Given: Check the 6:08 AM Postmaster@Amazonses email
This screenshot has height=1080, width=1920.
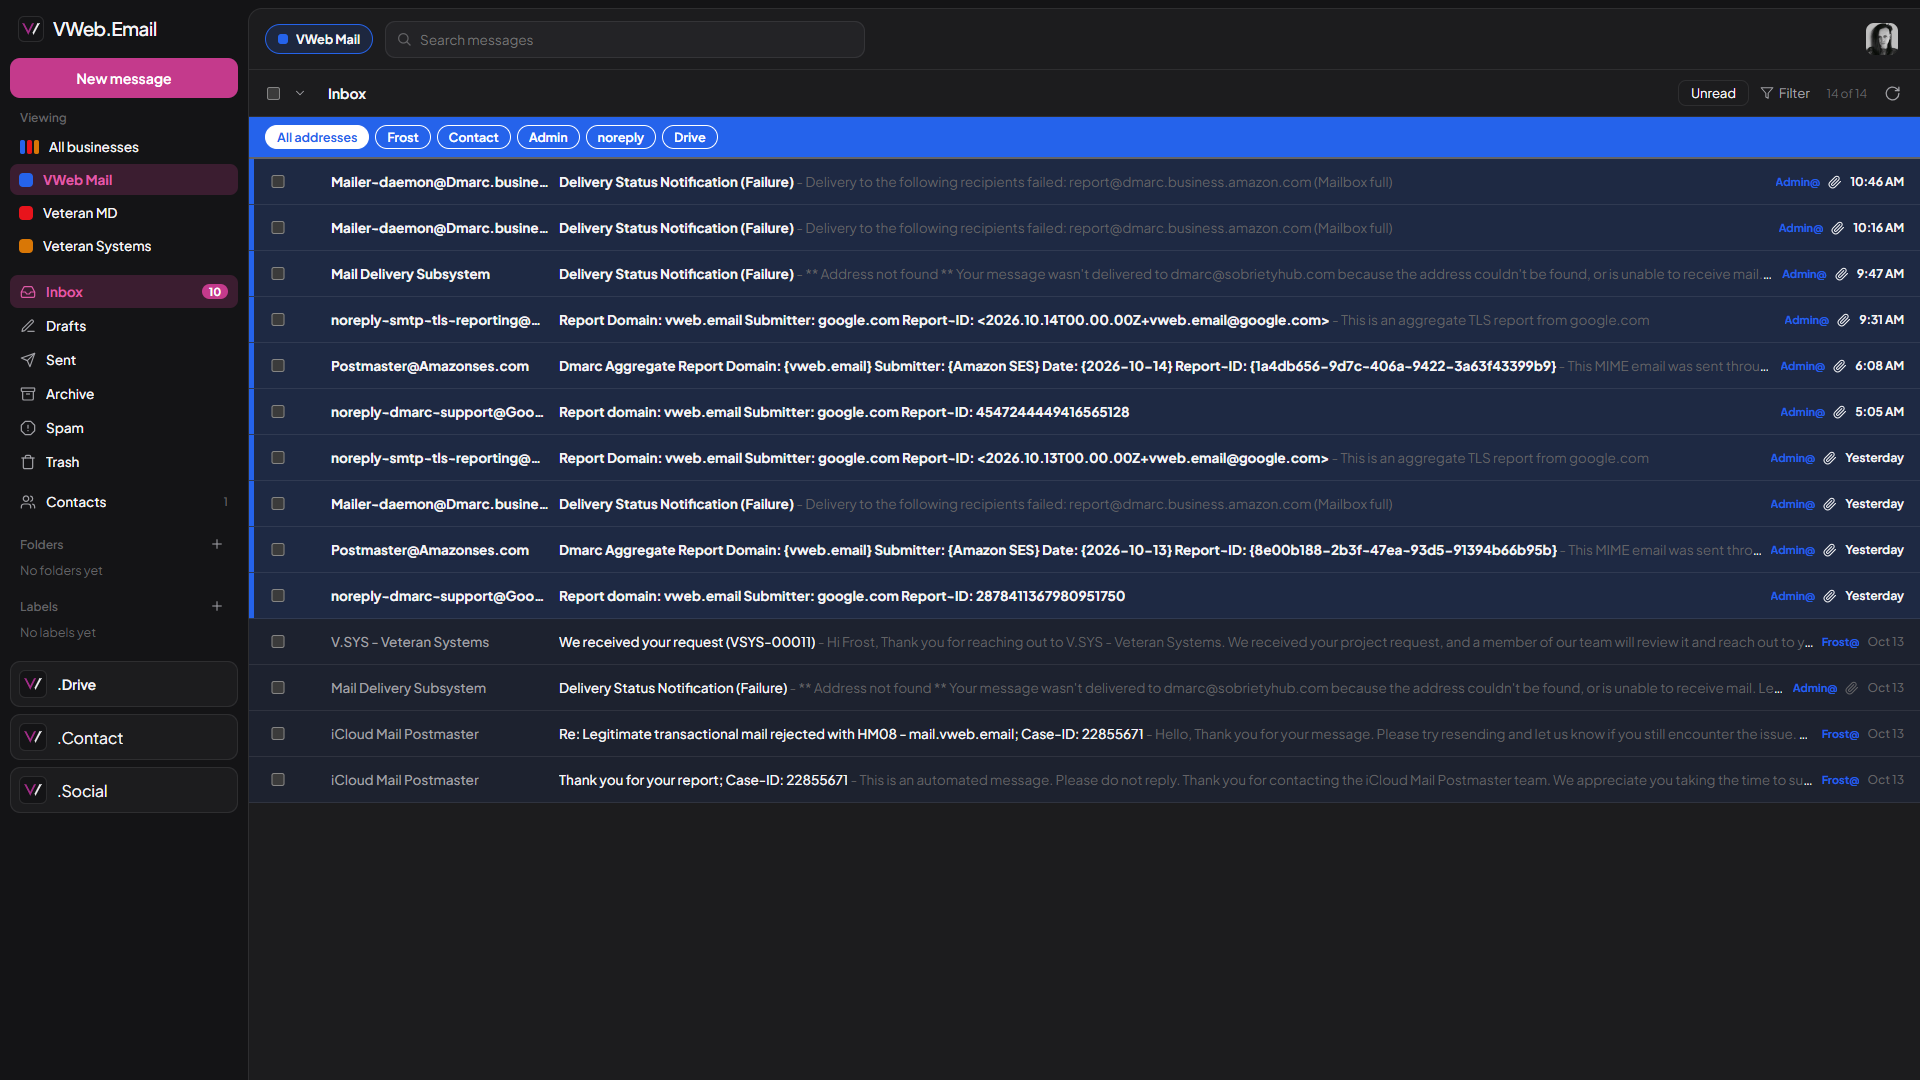Looking at the screenshot, I should 278,366.
